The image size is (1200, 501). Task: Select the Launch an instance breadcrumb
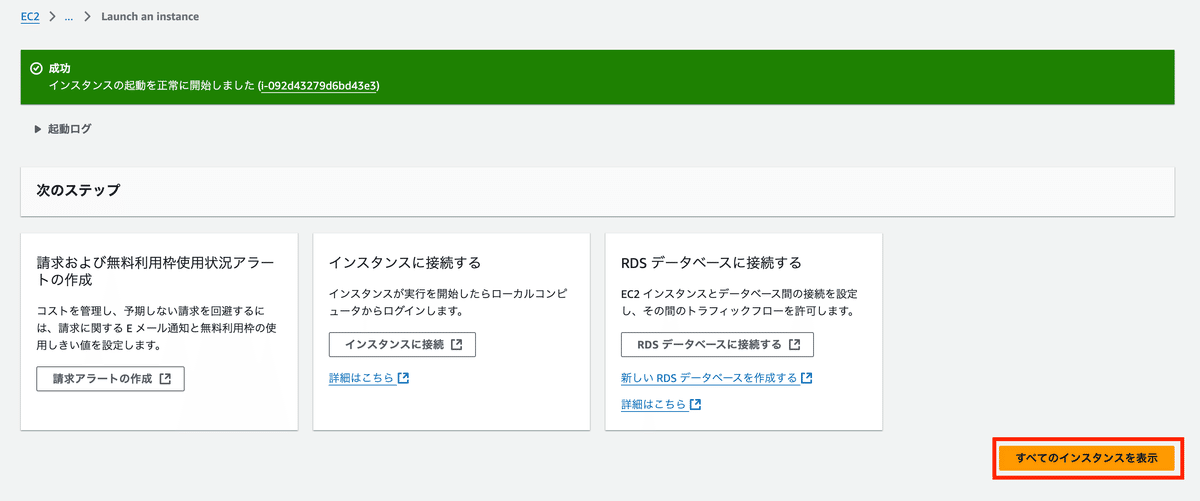(x=150, y=17)
